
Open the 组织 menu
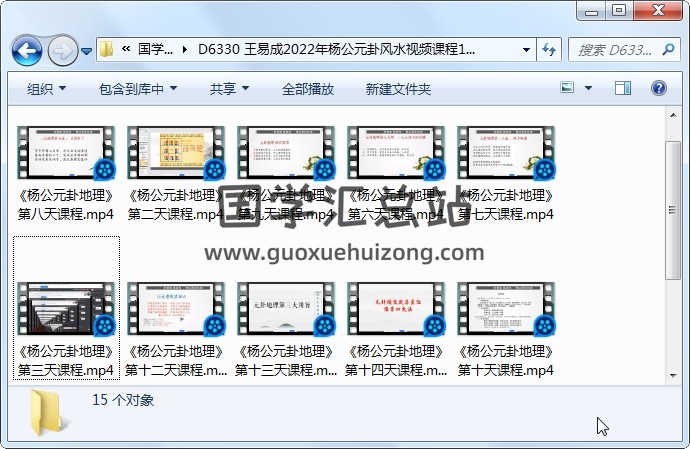point(46,89)
